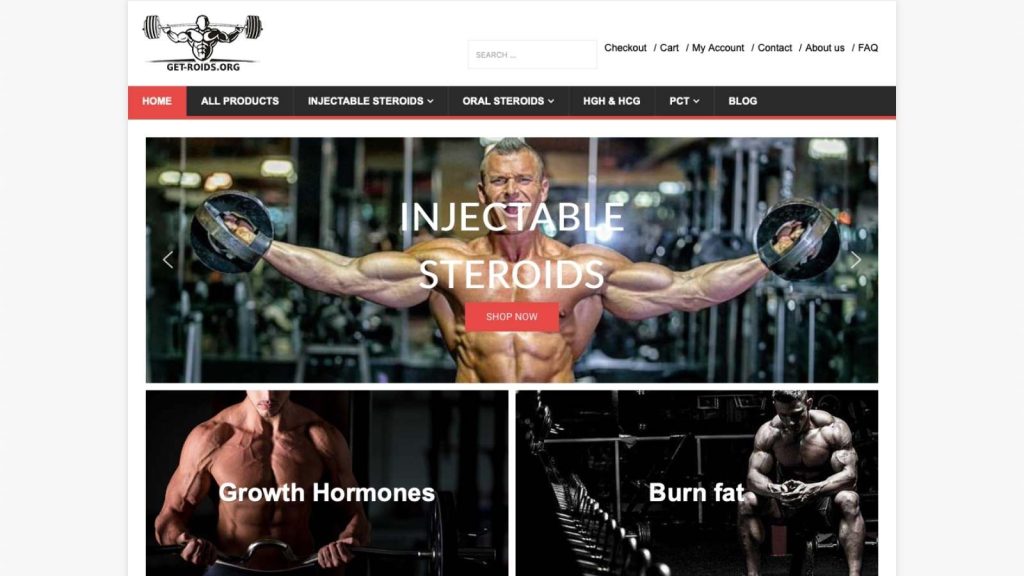The height and width of the screenshot is (576, 1024).
Task: Open the Burn fat banner
Action: tap(697, 483)
